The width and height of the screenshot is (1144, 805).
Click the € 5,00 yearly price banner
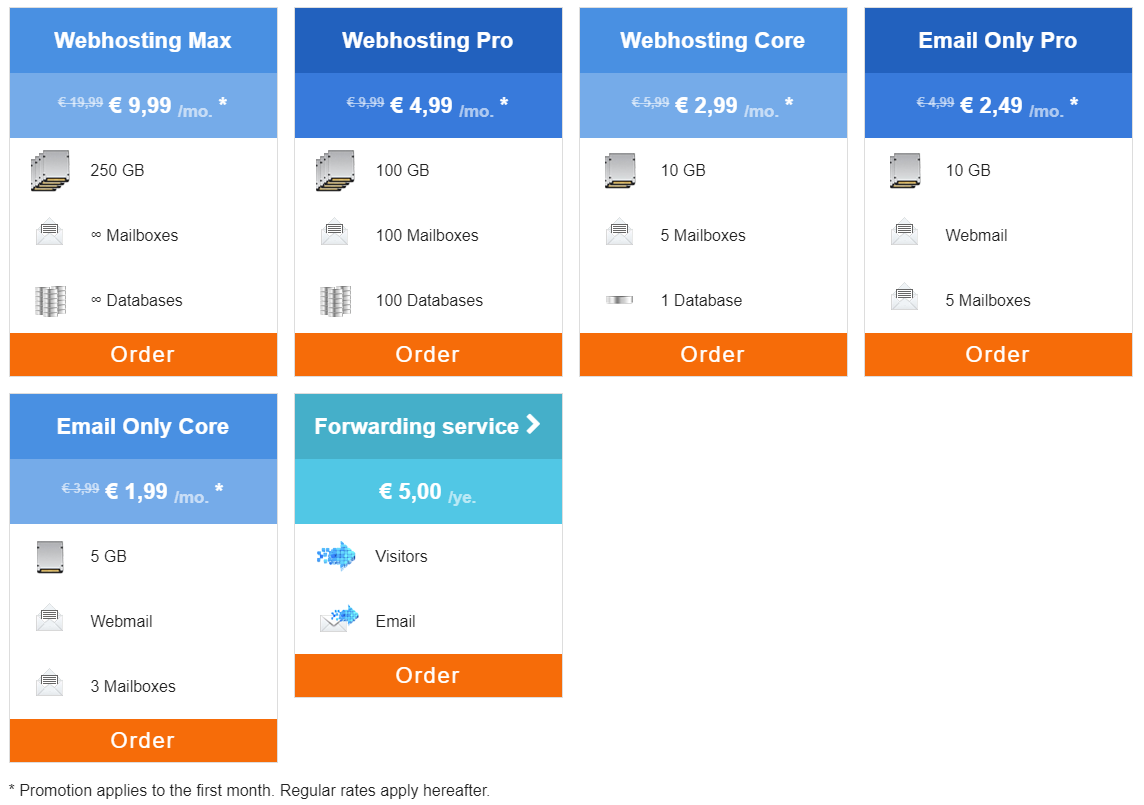coord(428,493)
